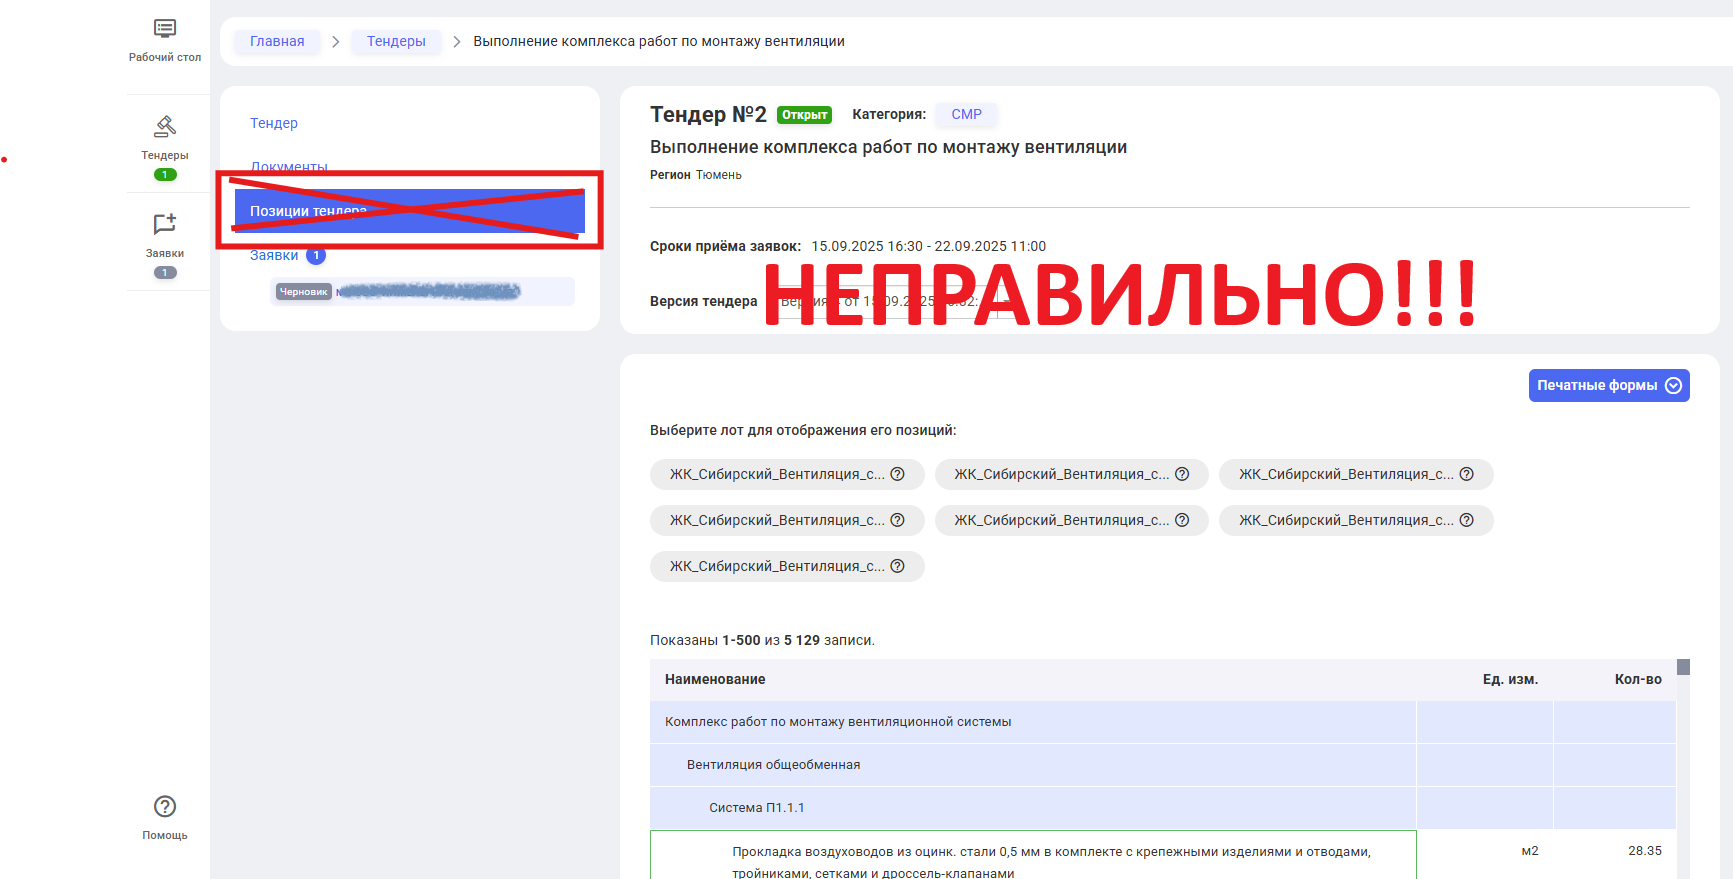
Task: Click help icon on the first lot chip
Action: pyautogui.click(x=897, y=474)
